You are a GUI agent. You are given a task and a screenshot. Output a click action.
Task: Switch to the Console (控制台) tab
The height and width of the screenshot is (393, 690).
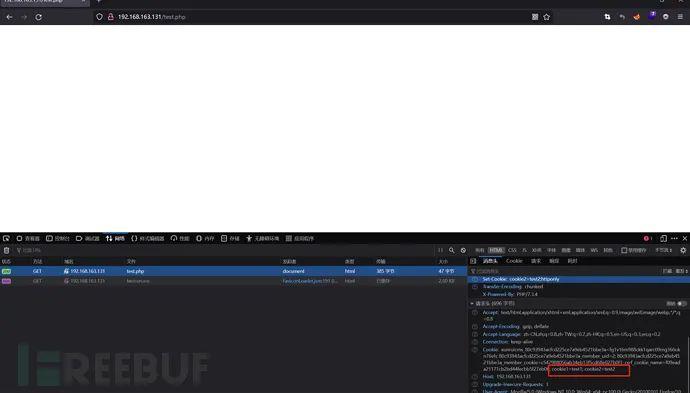(58, 238)
